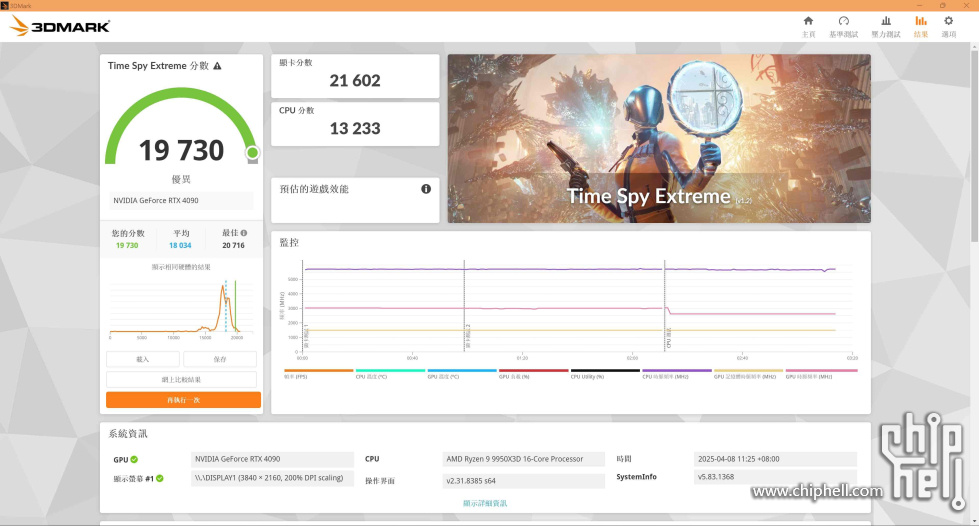Click the CPU test dashed timeline marker
This screenshot has width=979, height=526.
(x=665, y=306)
